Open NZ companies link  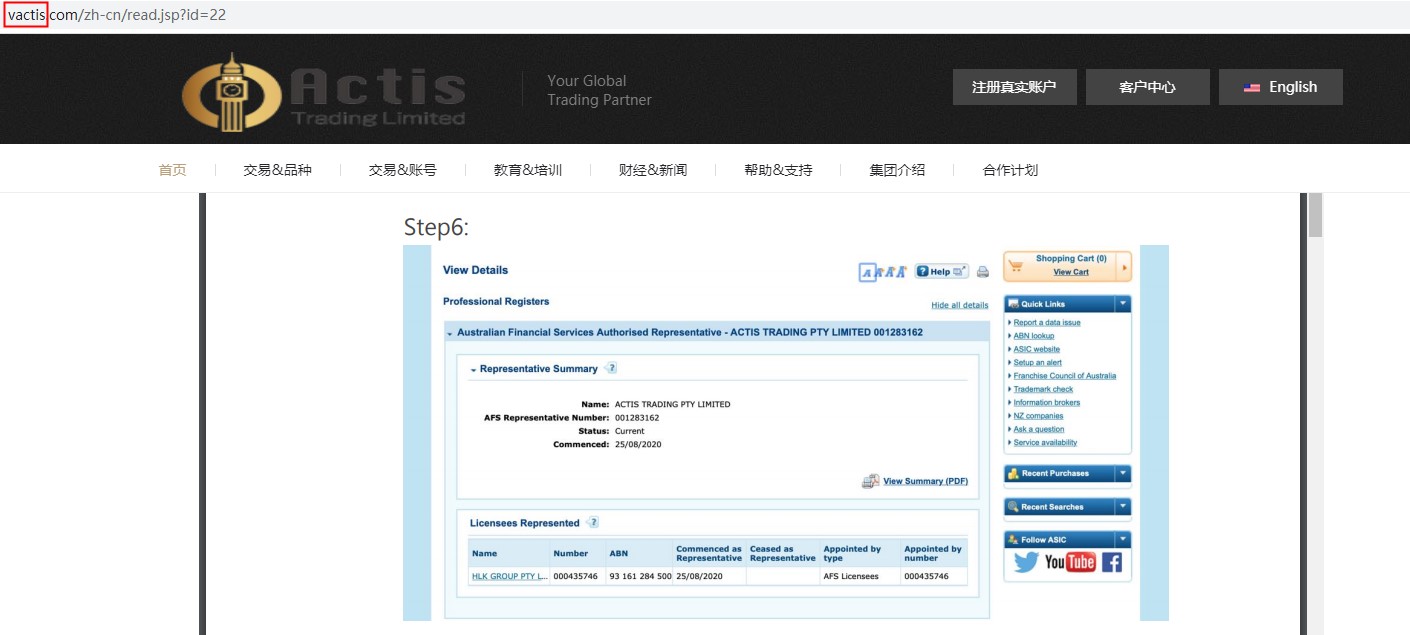(1039, 416)
